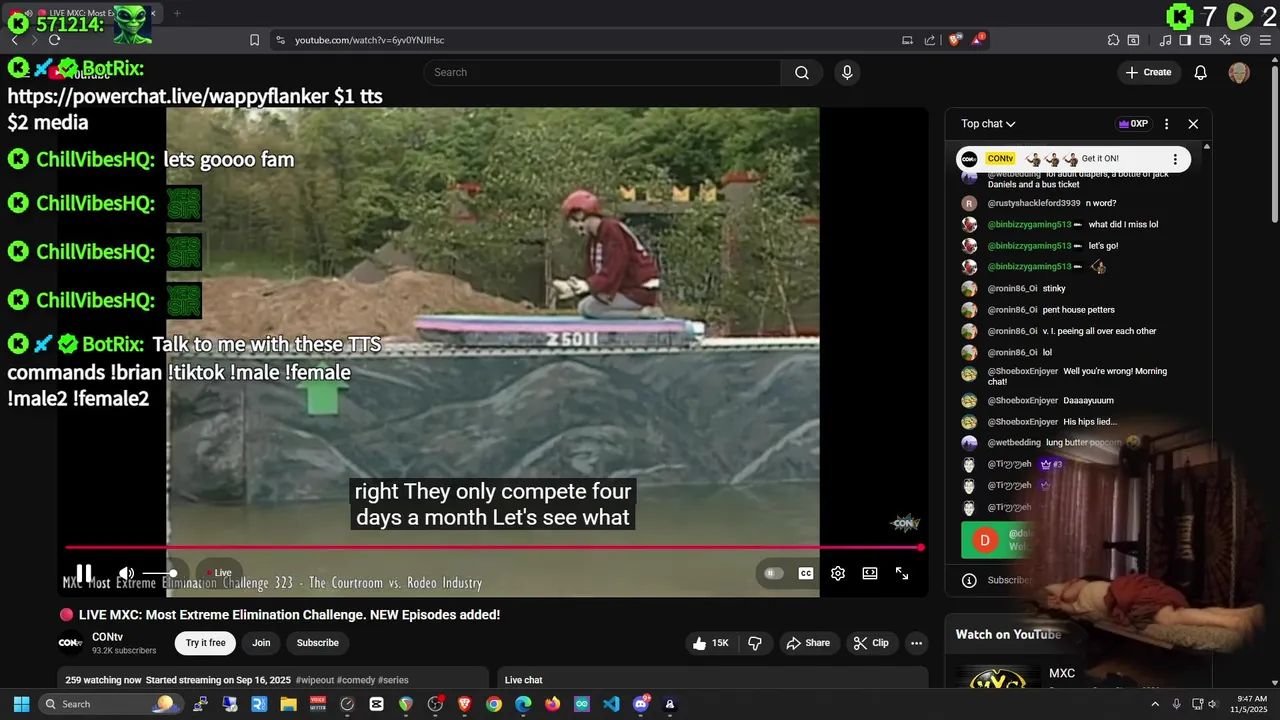Open Visual Studio Code from taskbar

pyautogui.click(x=611, y=704)
